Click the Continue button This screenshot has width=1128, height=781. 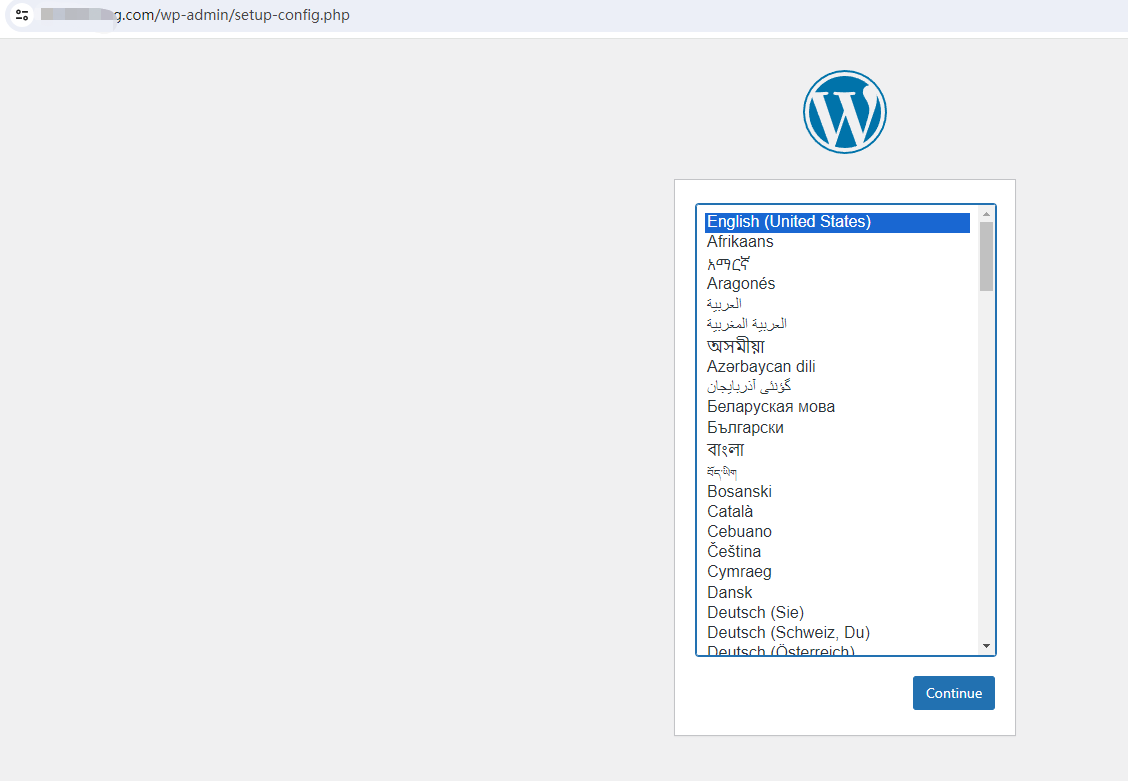[x=953, y=693]
